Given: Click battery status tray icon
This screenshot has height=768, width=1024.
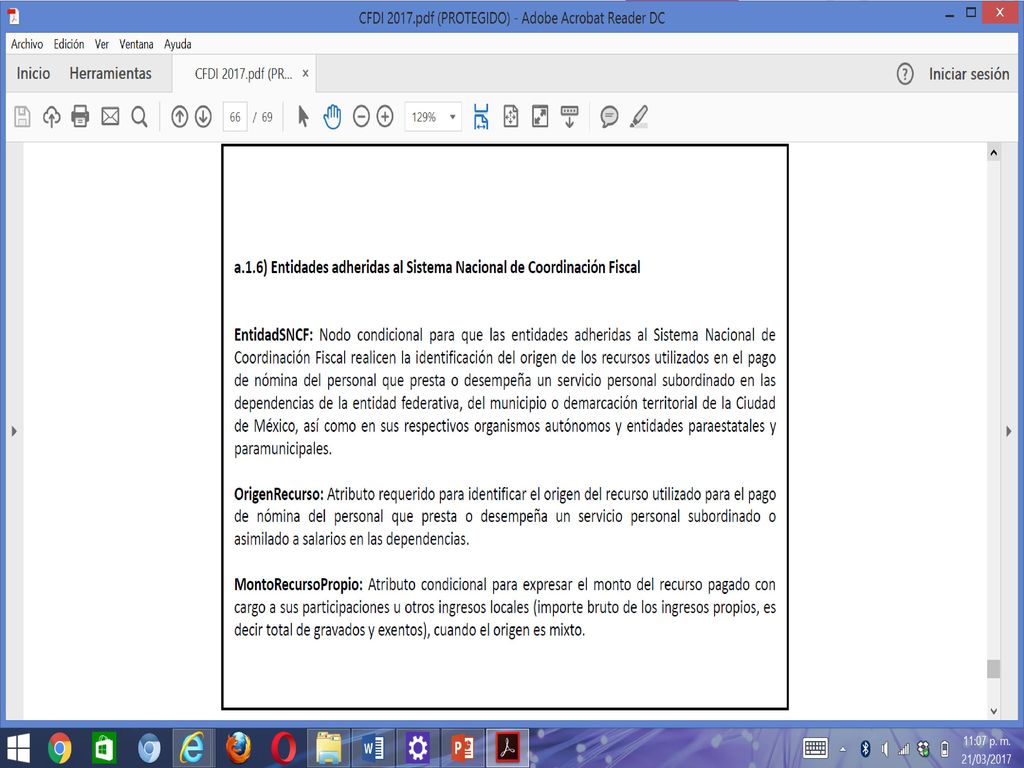Looking at the screenshot, I should 944,749.
